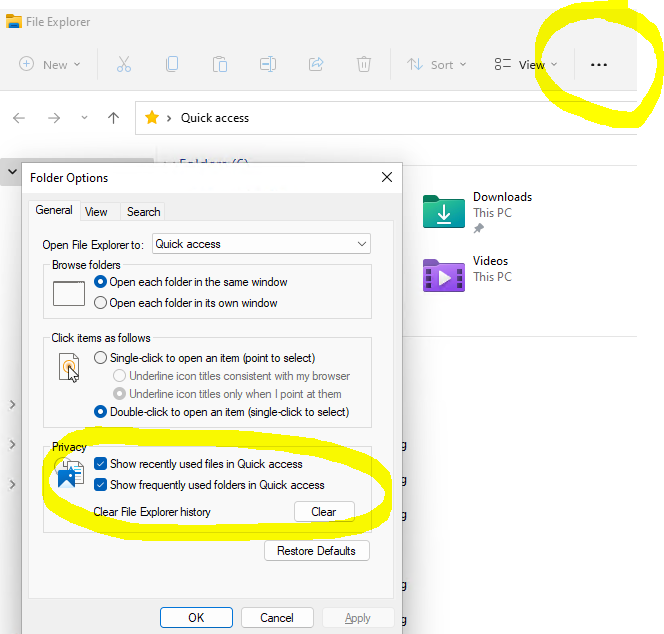Open the Sort dropdown menu
Image resolution: width=664 pixels, height=634 pixels.
[437, 64]
